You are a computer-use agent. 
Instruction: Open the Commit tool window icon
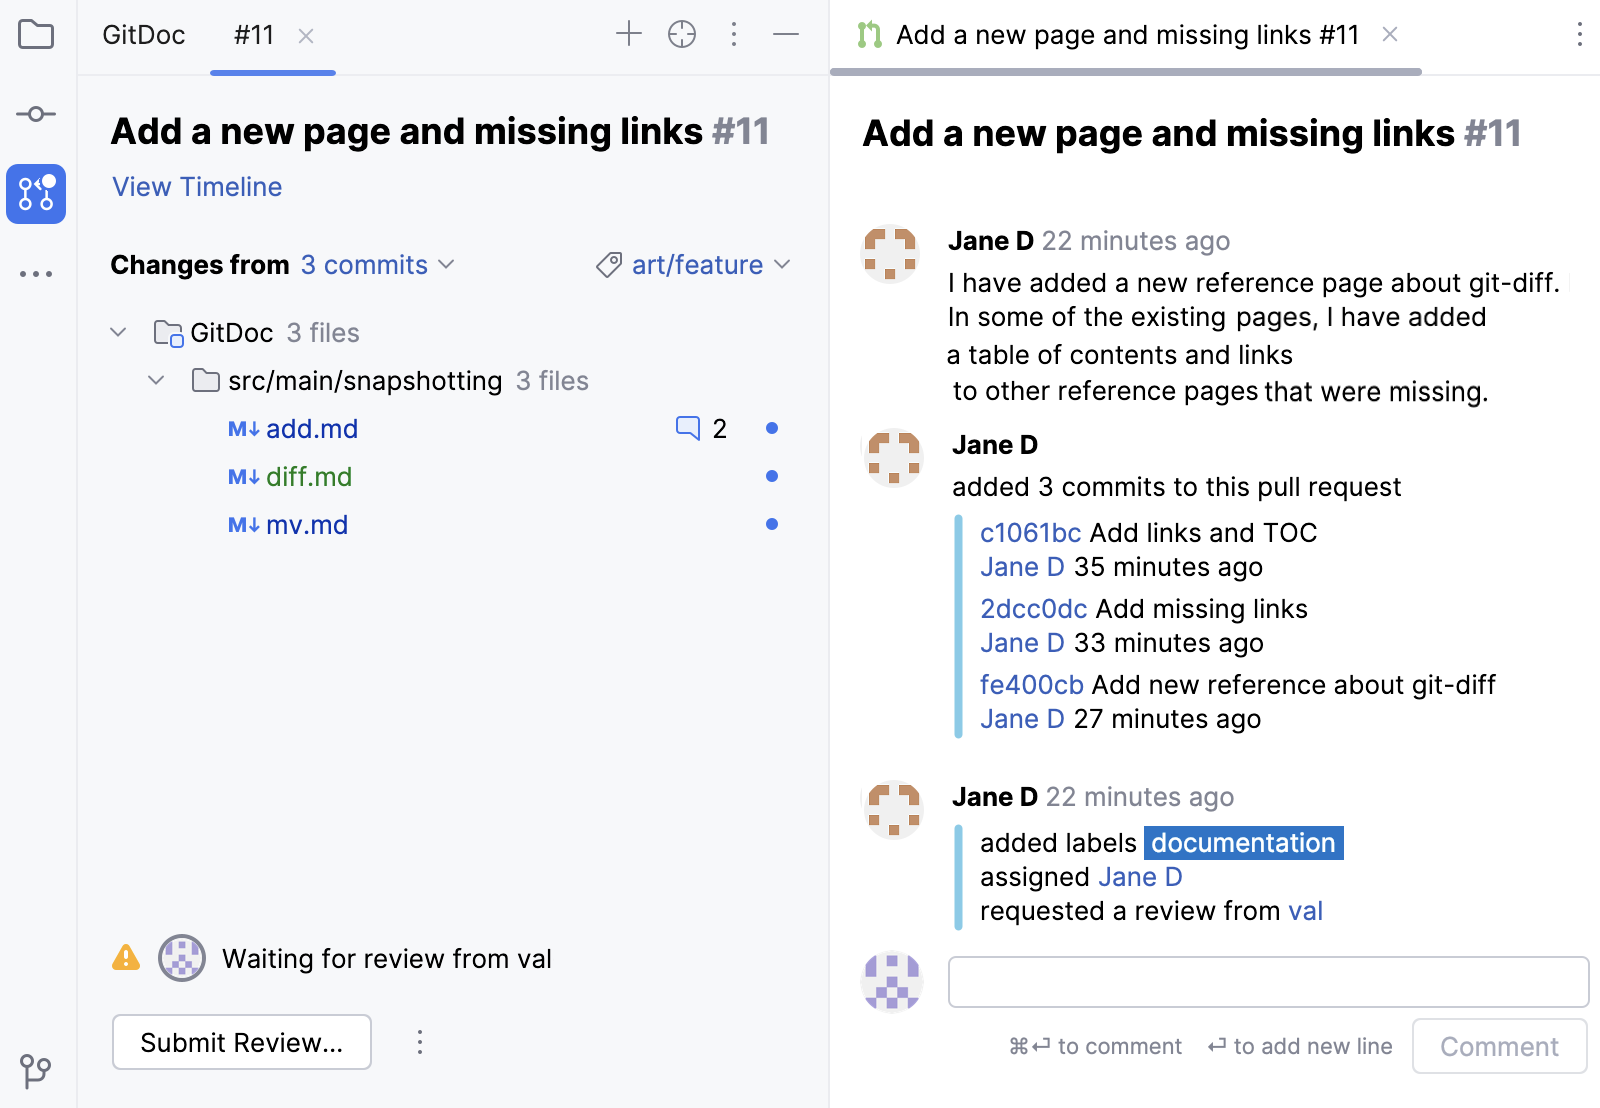tap(36, 114)
